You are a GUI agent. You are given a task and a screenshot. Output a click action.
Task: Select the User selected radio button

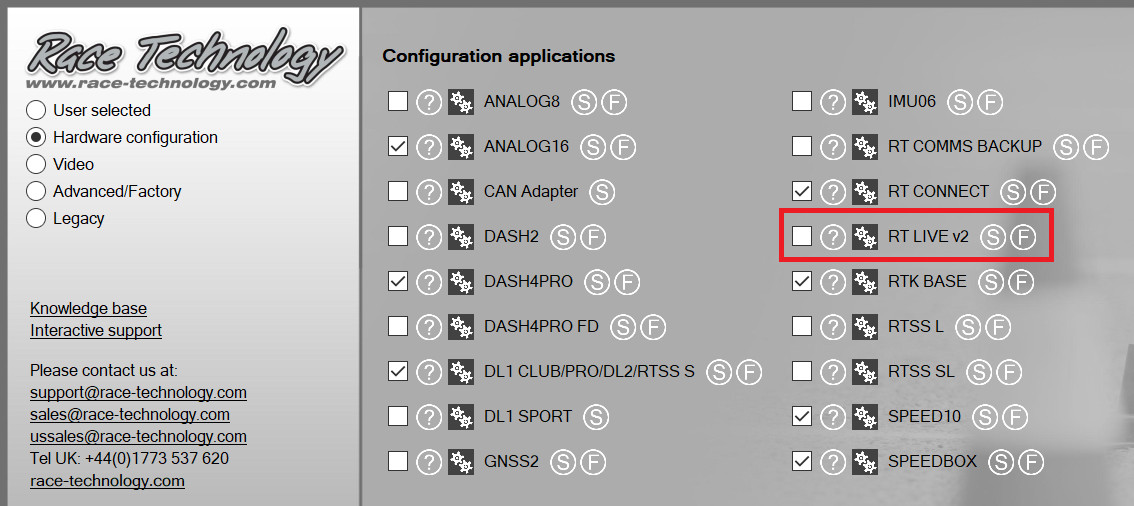pos(37,110)
